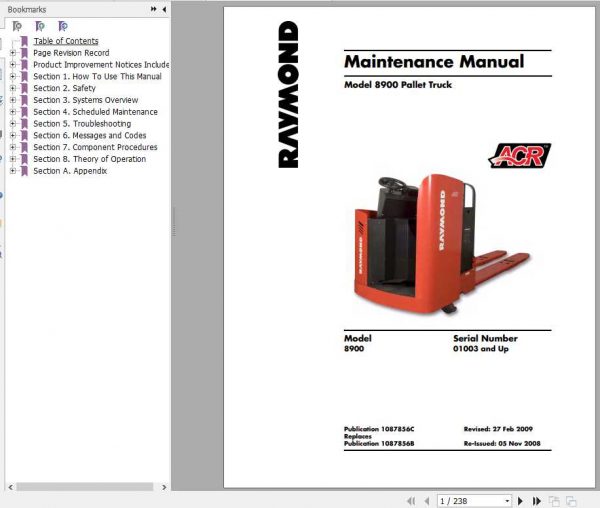Viewport: 600px width, 508px height.
Task: Open the Page Revision Record bookmark
Action: (71, 53)
